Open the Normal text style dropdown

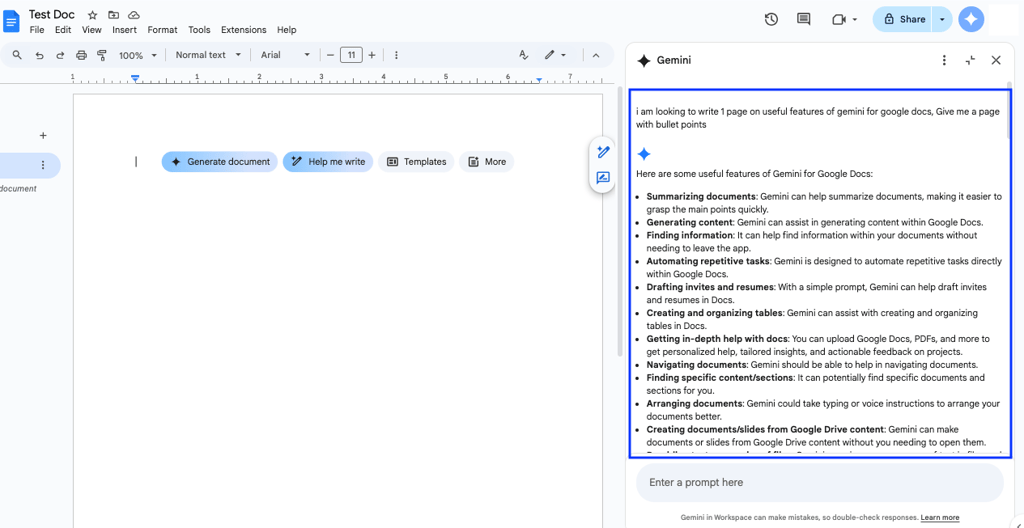pyautogui.click(x=208, y=56)
